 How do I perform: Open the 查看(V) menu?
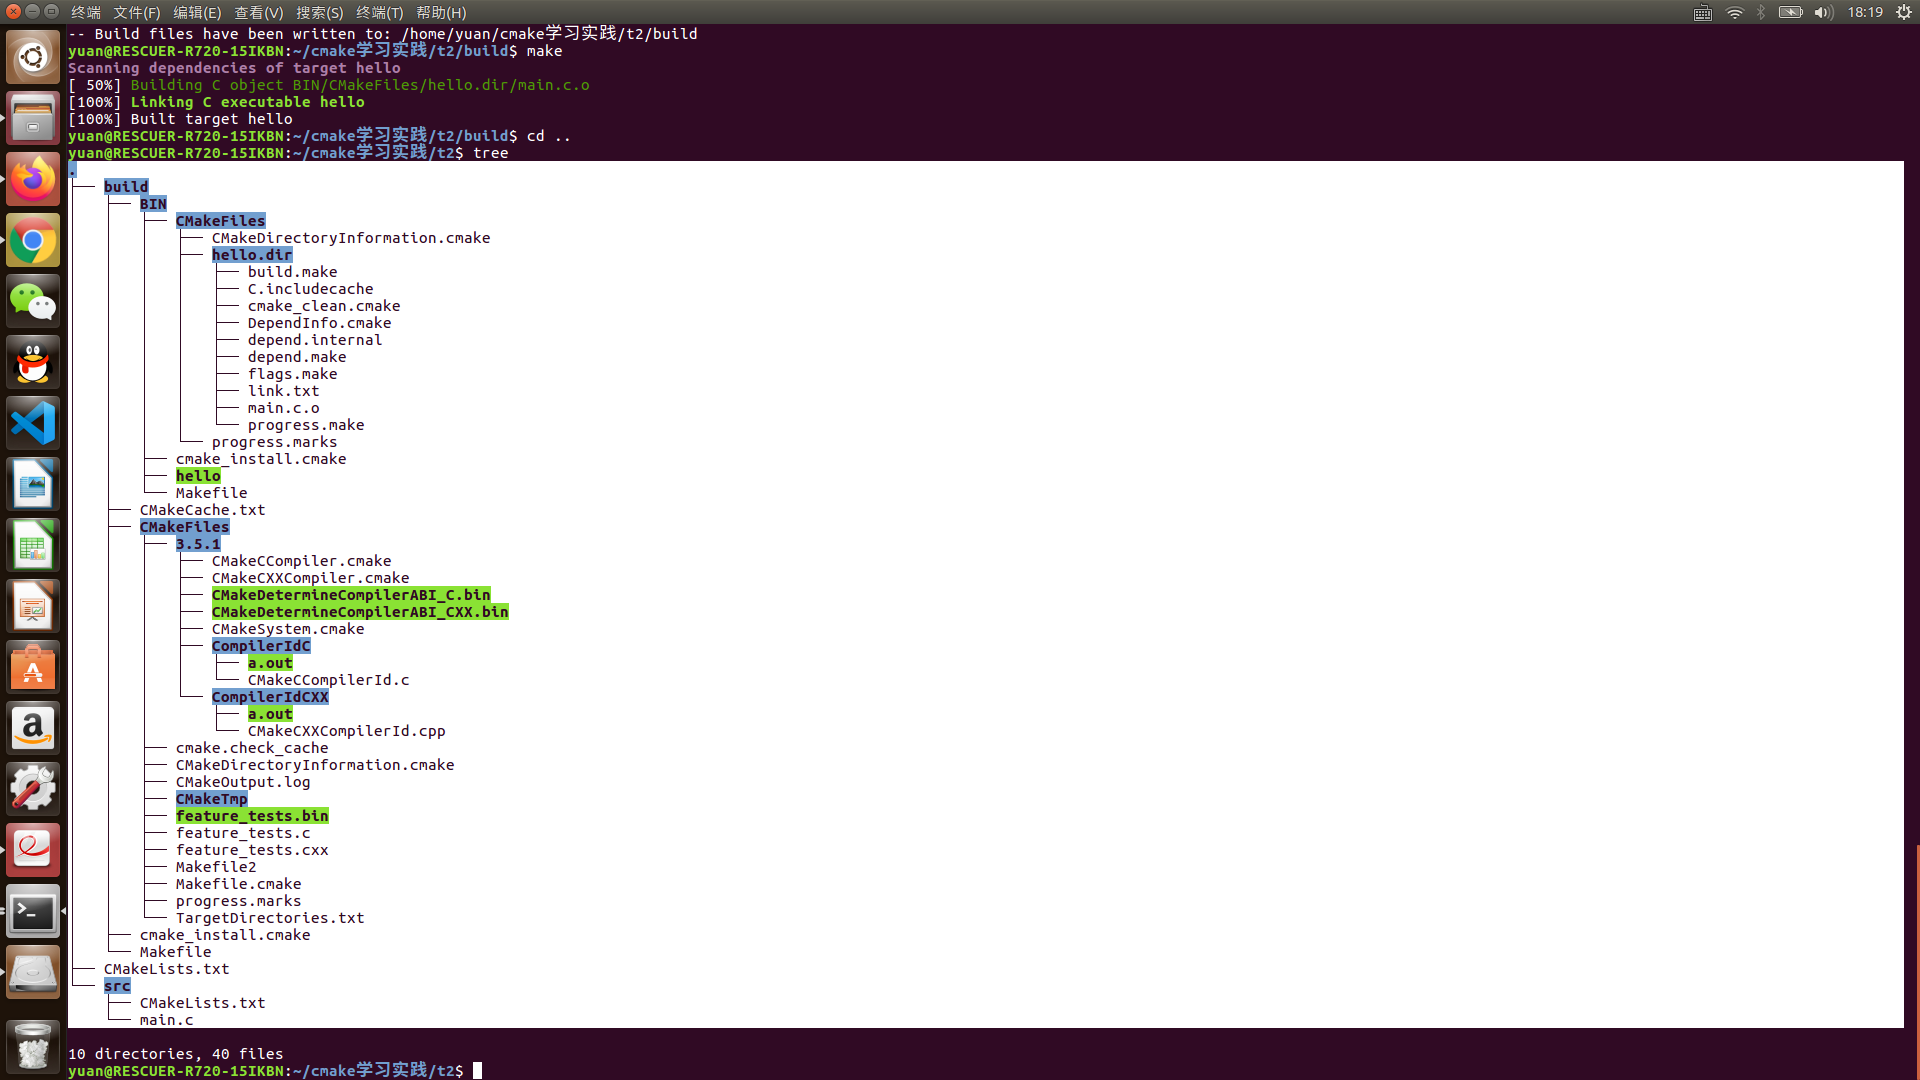(x=258, y=12)
